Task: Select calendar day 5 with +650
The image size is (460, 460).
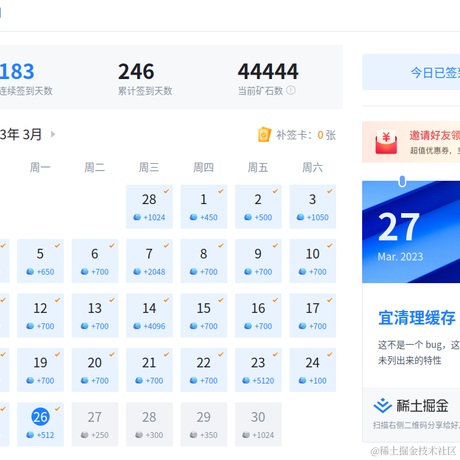Action: coord(40,261)
